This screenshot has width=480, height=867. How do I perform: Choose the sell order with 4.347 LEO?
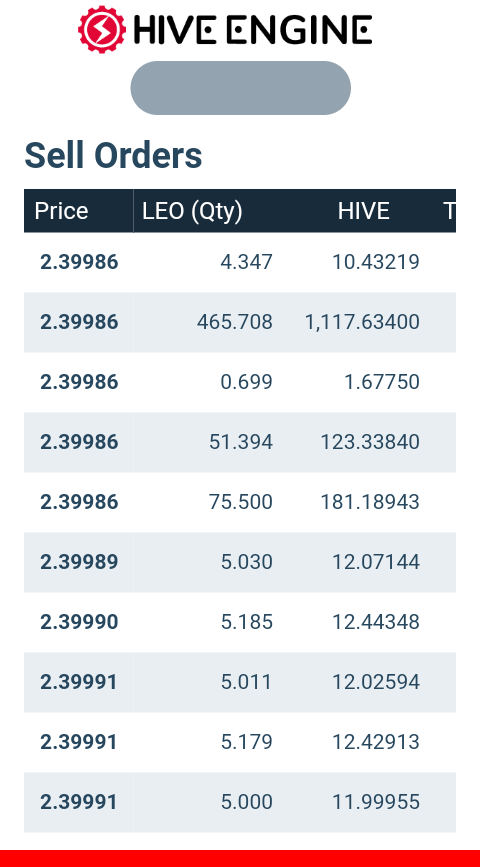pos(240,262)
